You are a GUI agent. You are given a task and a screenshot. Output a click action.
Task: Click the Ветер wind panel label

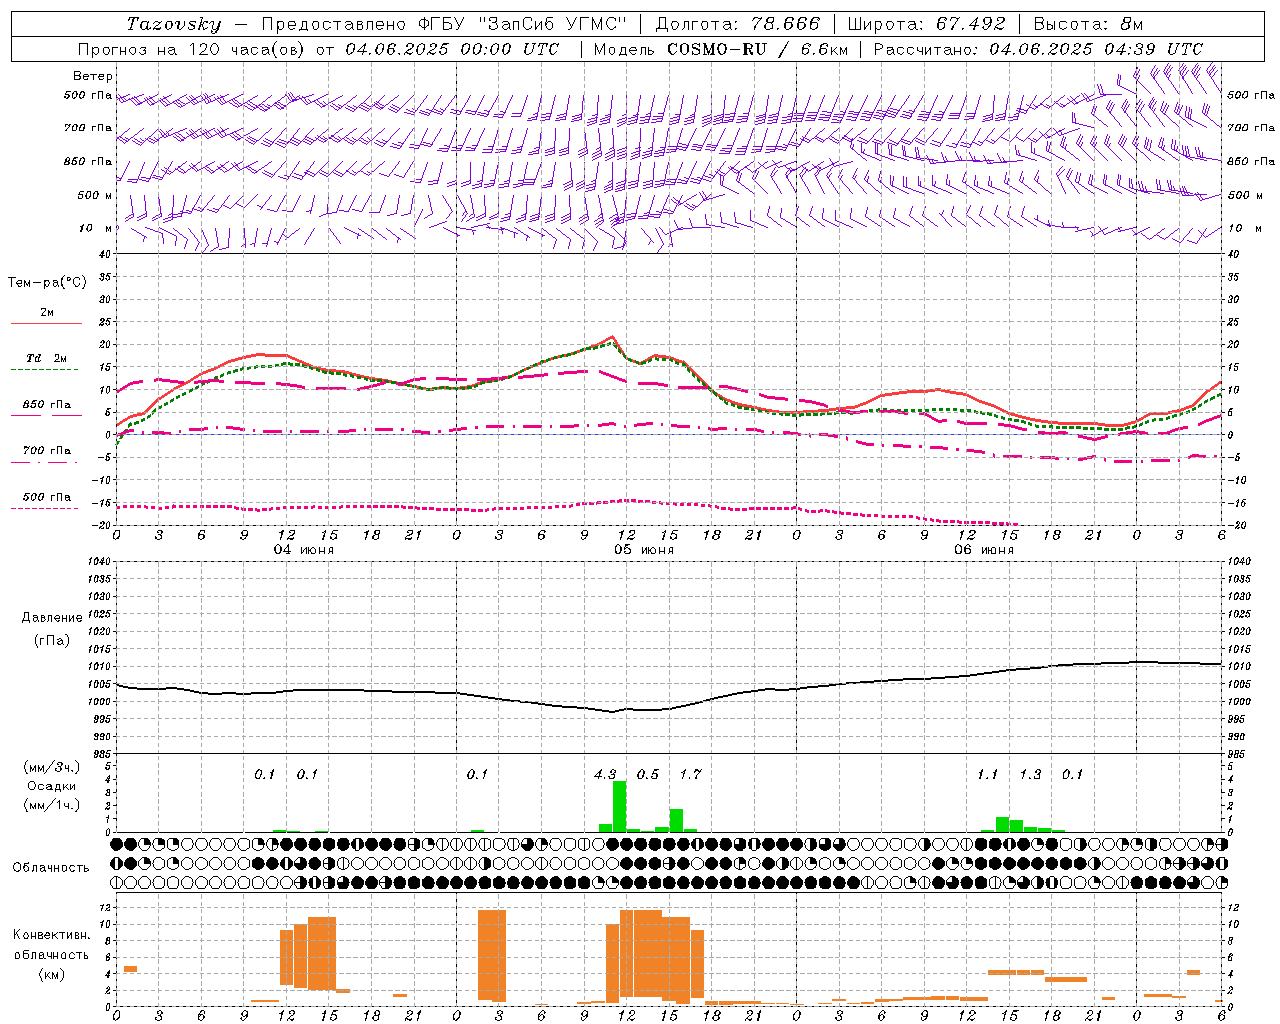tap(92, 76)
